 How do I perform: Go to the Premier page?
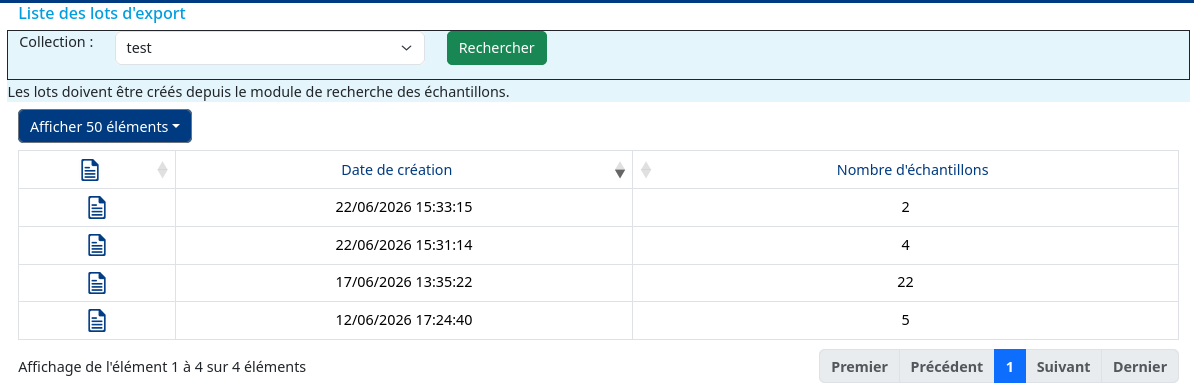click(859, 366)
